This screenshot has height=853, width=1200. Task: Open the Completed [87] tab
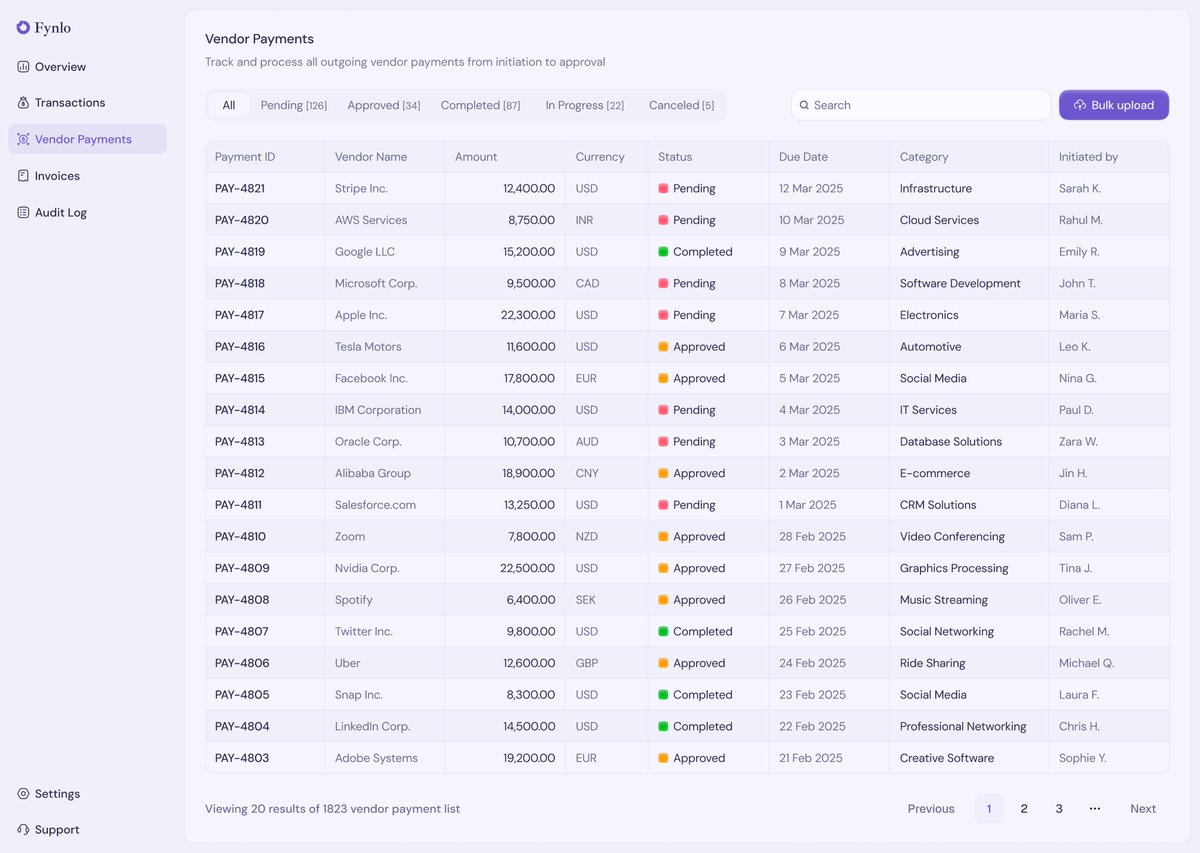[480, 105]
